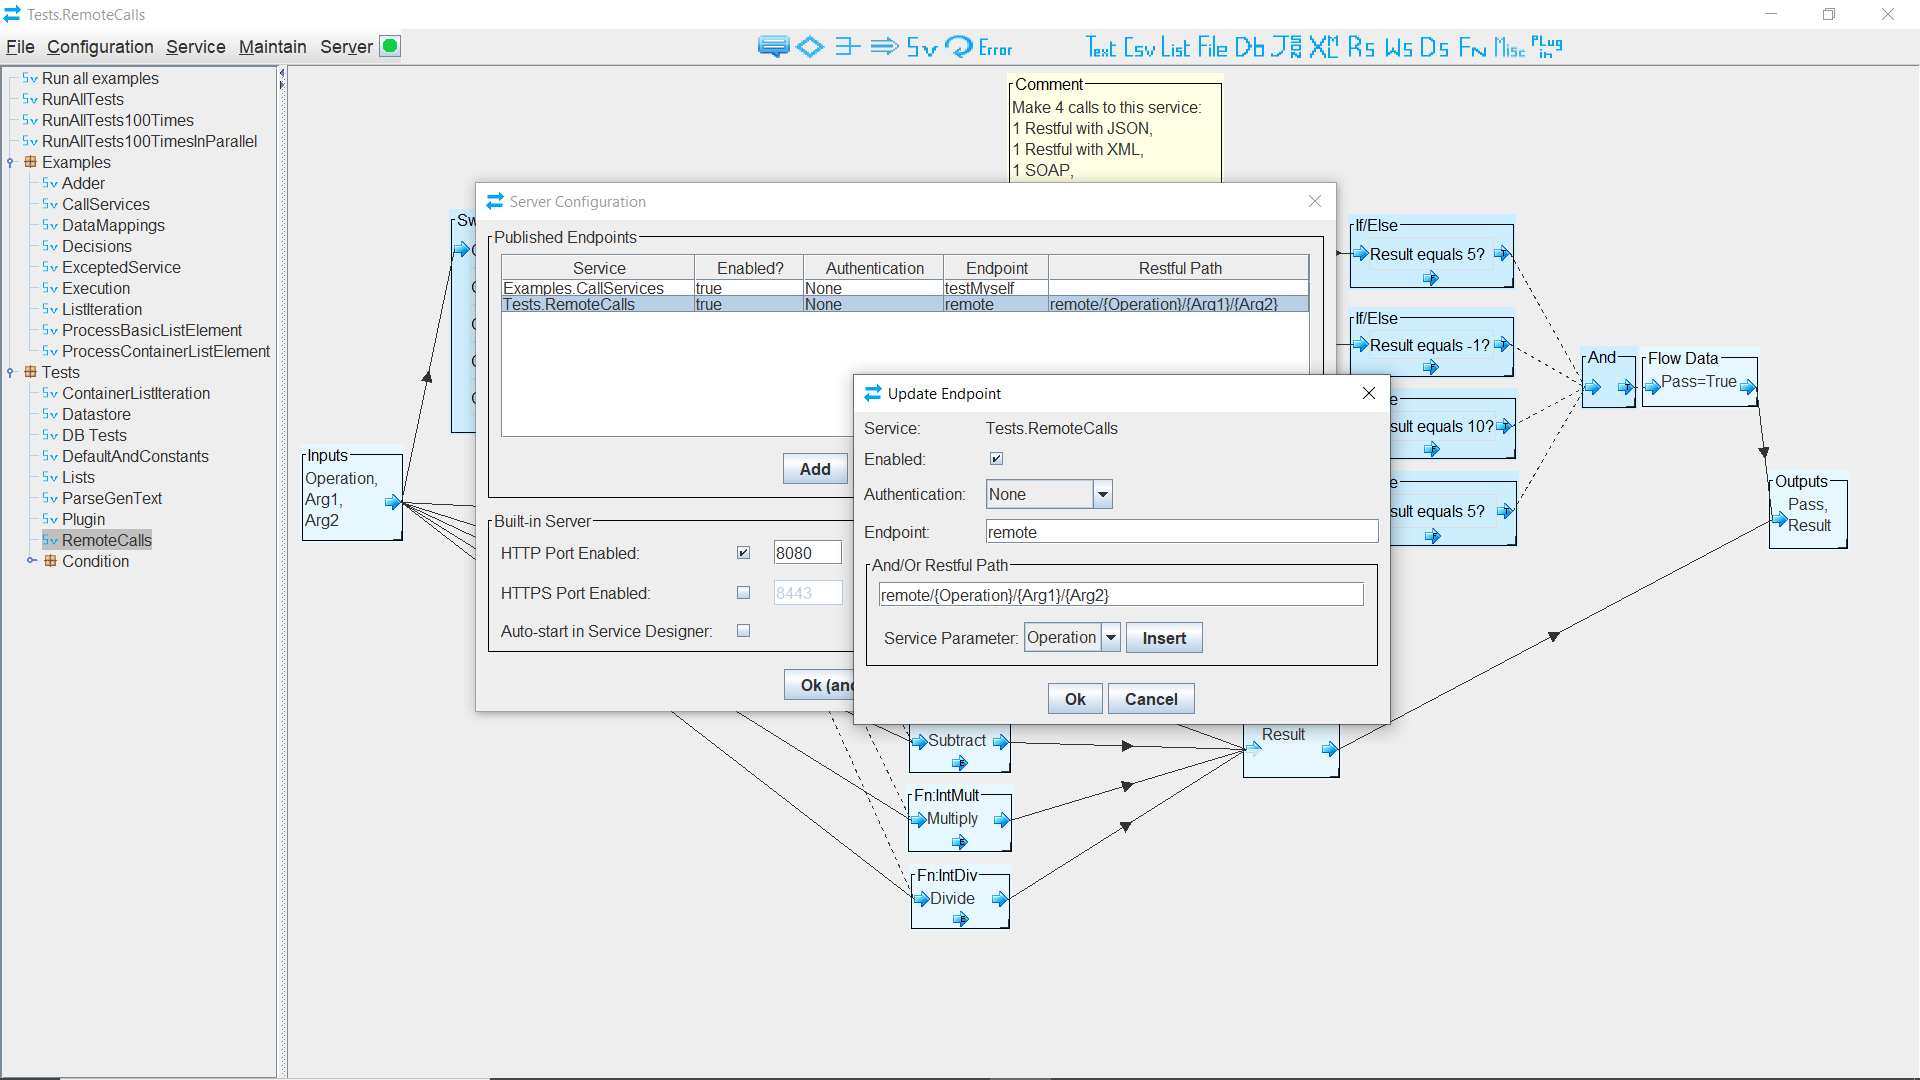The width and height of the screenshot is (1920, 1080).
Task: Open the Configuration menu
Action: tap(99, 47)
